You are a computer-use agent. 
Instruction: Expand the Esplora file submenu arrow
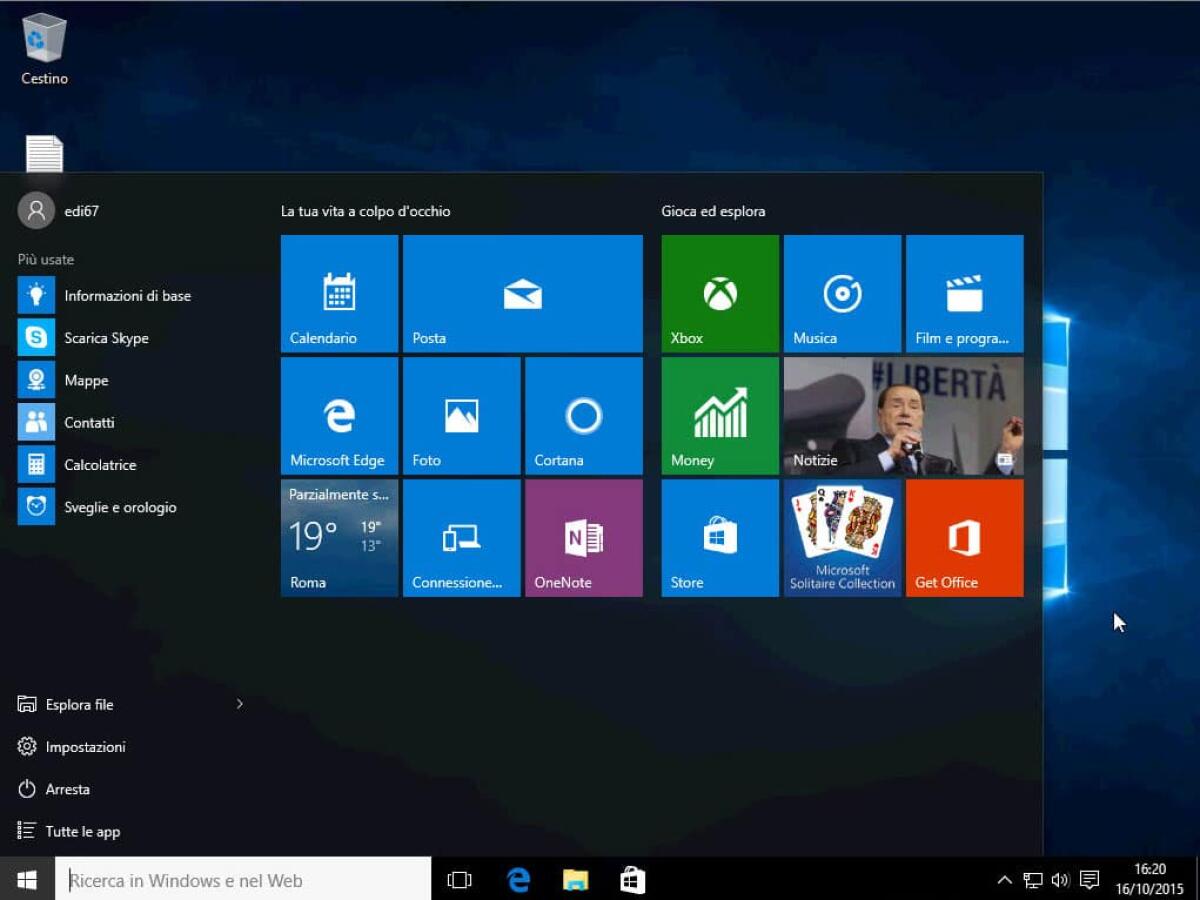239,704
